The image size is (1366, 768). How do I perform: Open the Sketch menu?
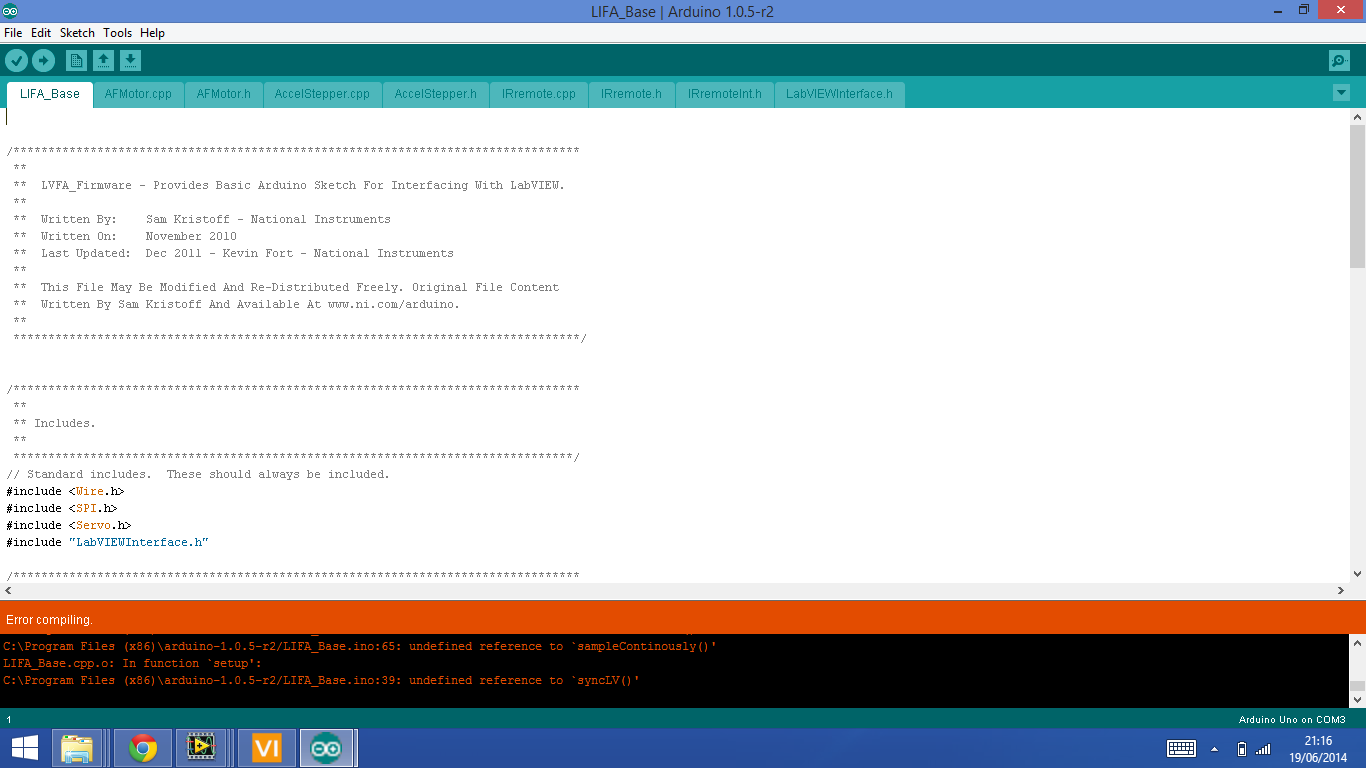pyautogui.click(x=77, y=33)
